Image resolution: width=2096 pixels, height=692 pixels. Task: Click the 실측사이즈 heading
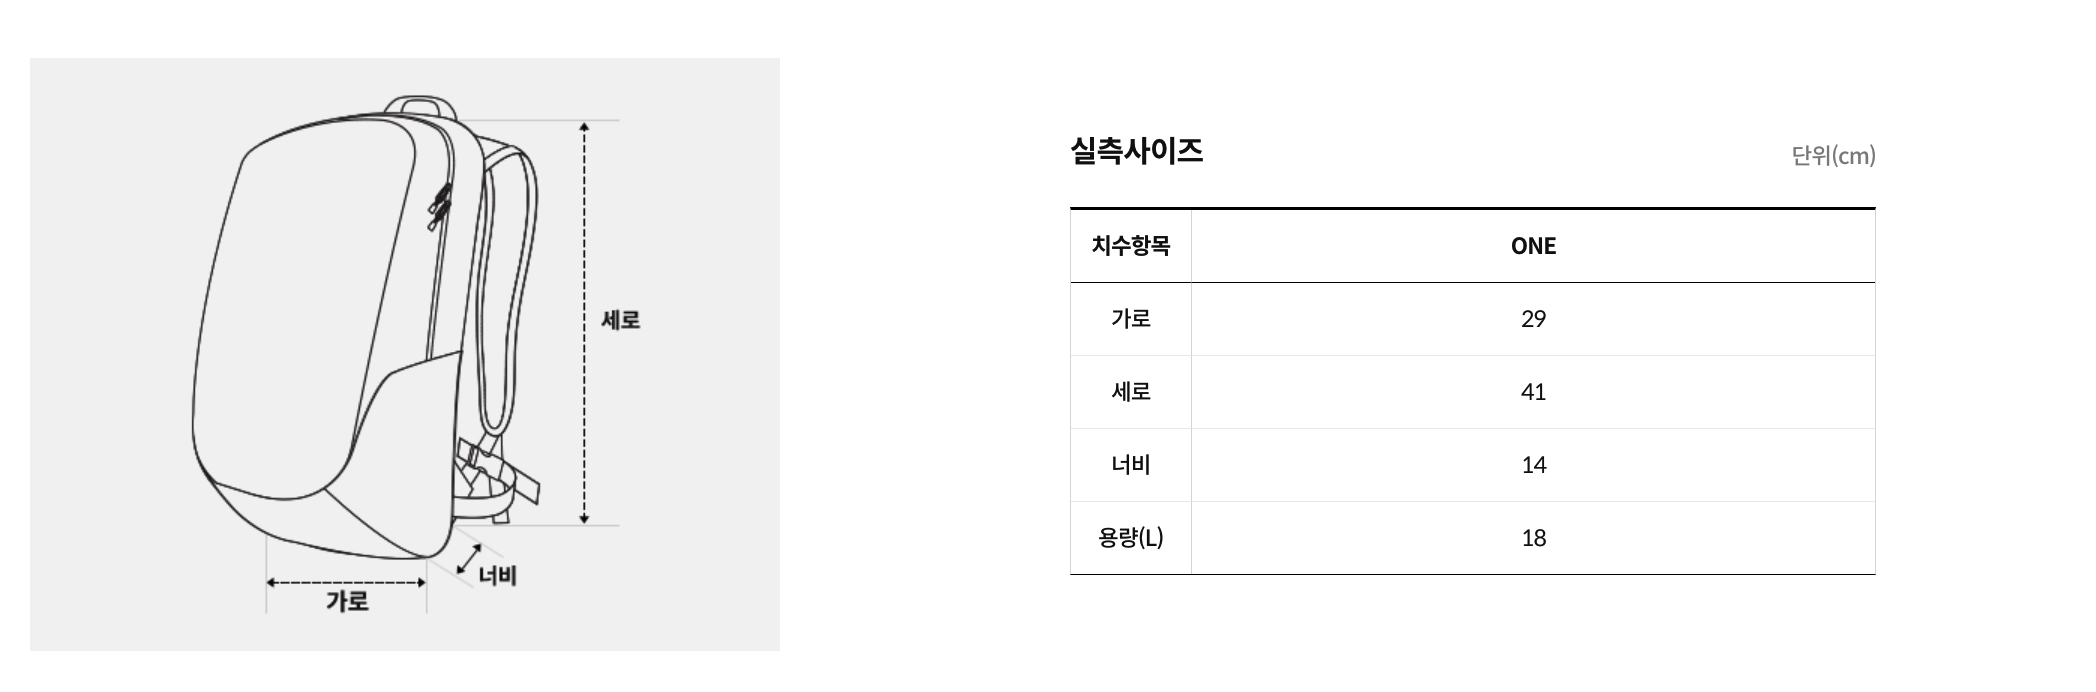tap(1136, 151)
